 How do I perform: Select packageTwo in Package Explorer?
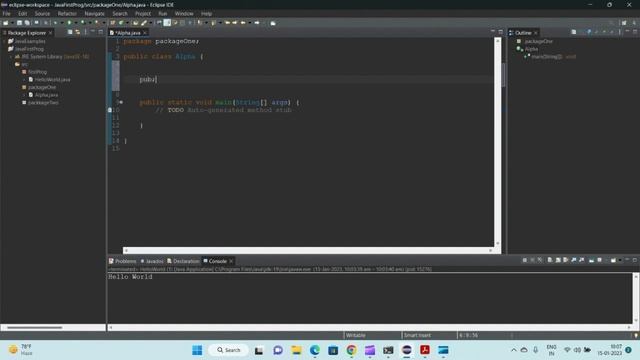pyautogui.click(x=40, y=103)
